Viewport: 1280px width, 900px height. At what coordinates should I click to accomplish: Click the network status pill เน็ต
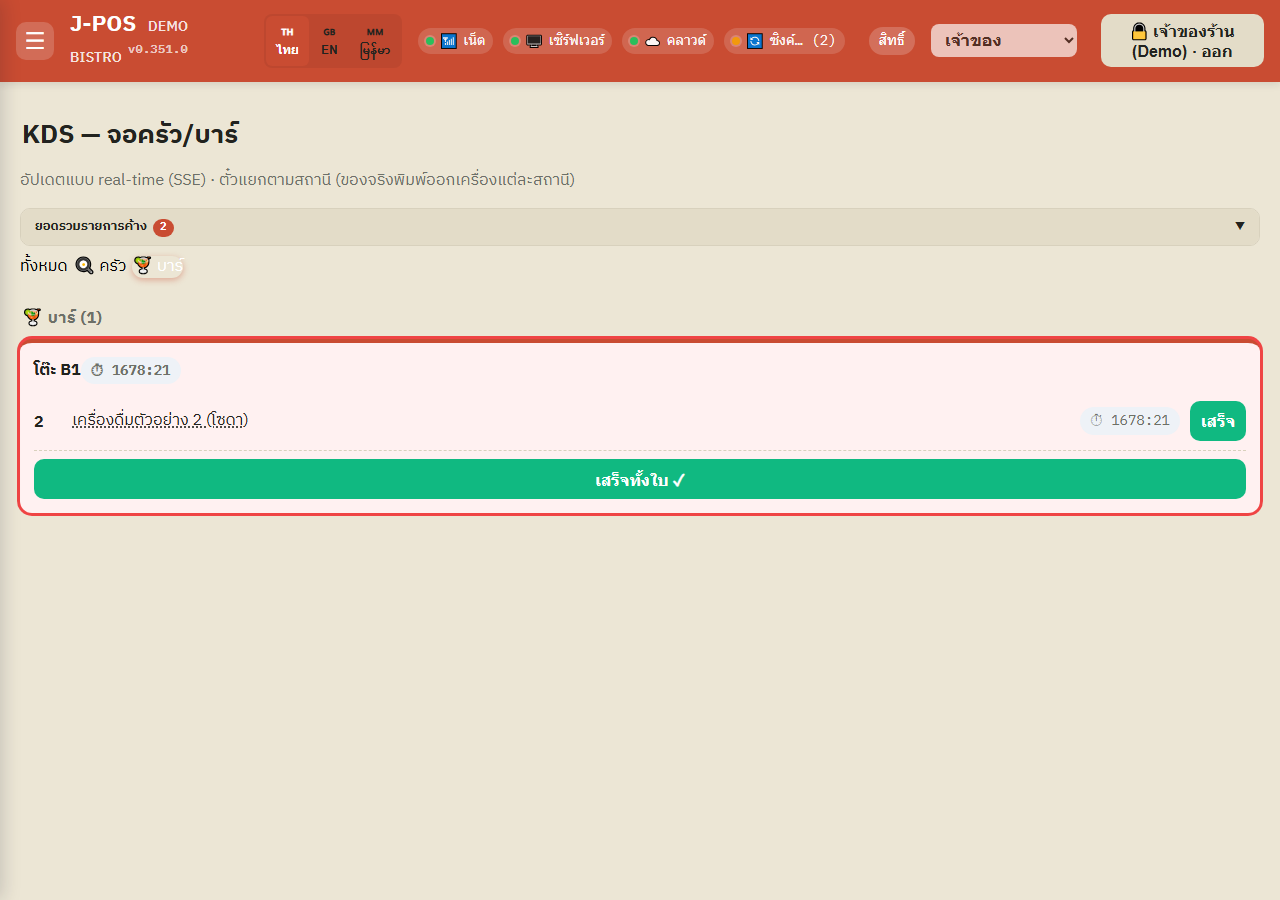(x=455, y=41)
